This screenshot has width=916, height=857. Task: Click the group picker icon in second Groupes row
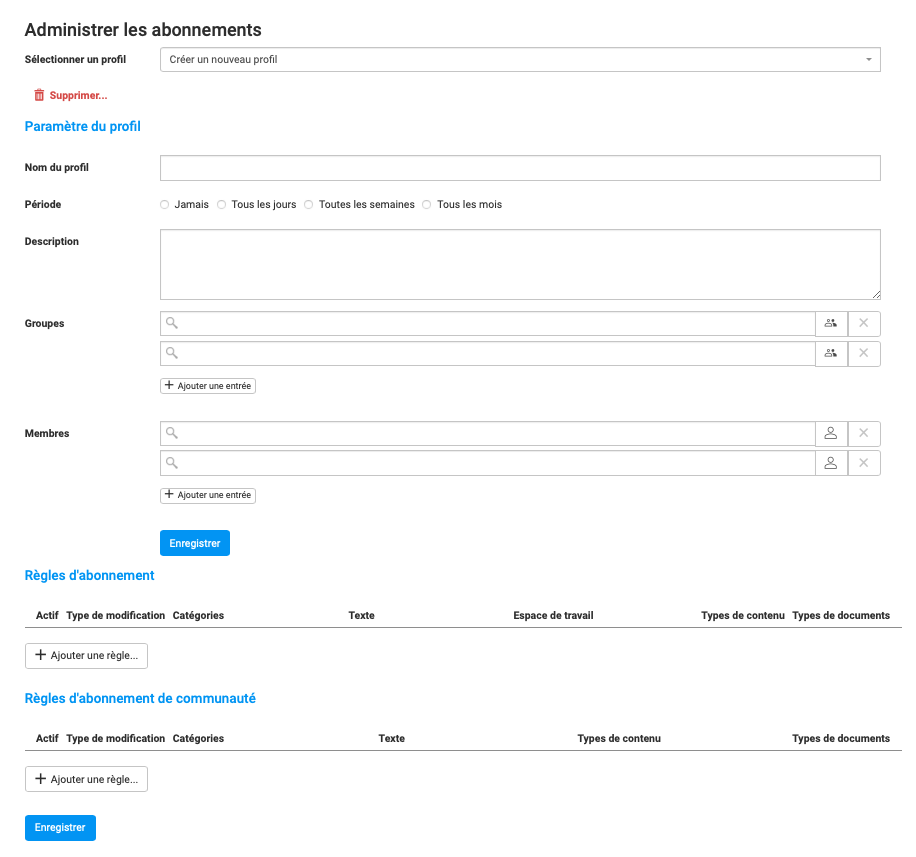tap(831, 353)
